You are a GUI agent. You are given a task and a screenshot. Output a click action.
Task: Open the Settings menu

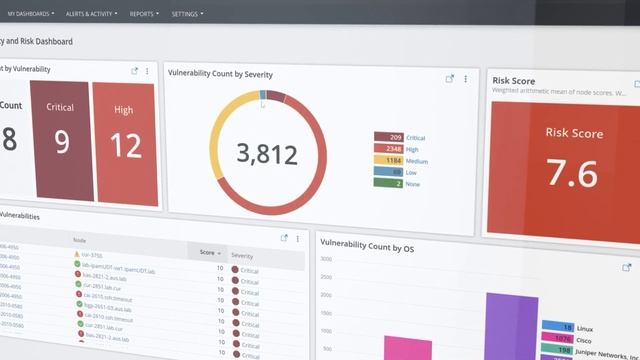187,14
